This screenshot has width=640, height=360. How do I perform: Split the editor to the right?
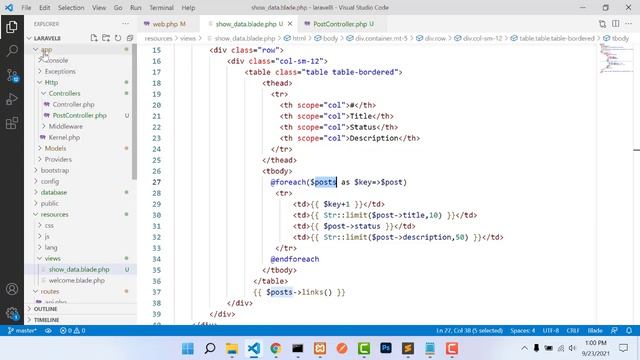(x=616, y=24)
